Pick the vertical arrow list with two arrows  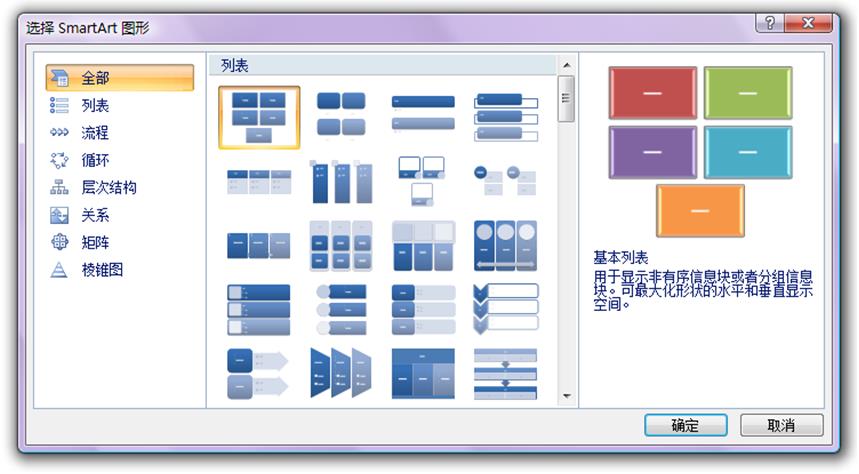[257, 374]
